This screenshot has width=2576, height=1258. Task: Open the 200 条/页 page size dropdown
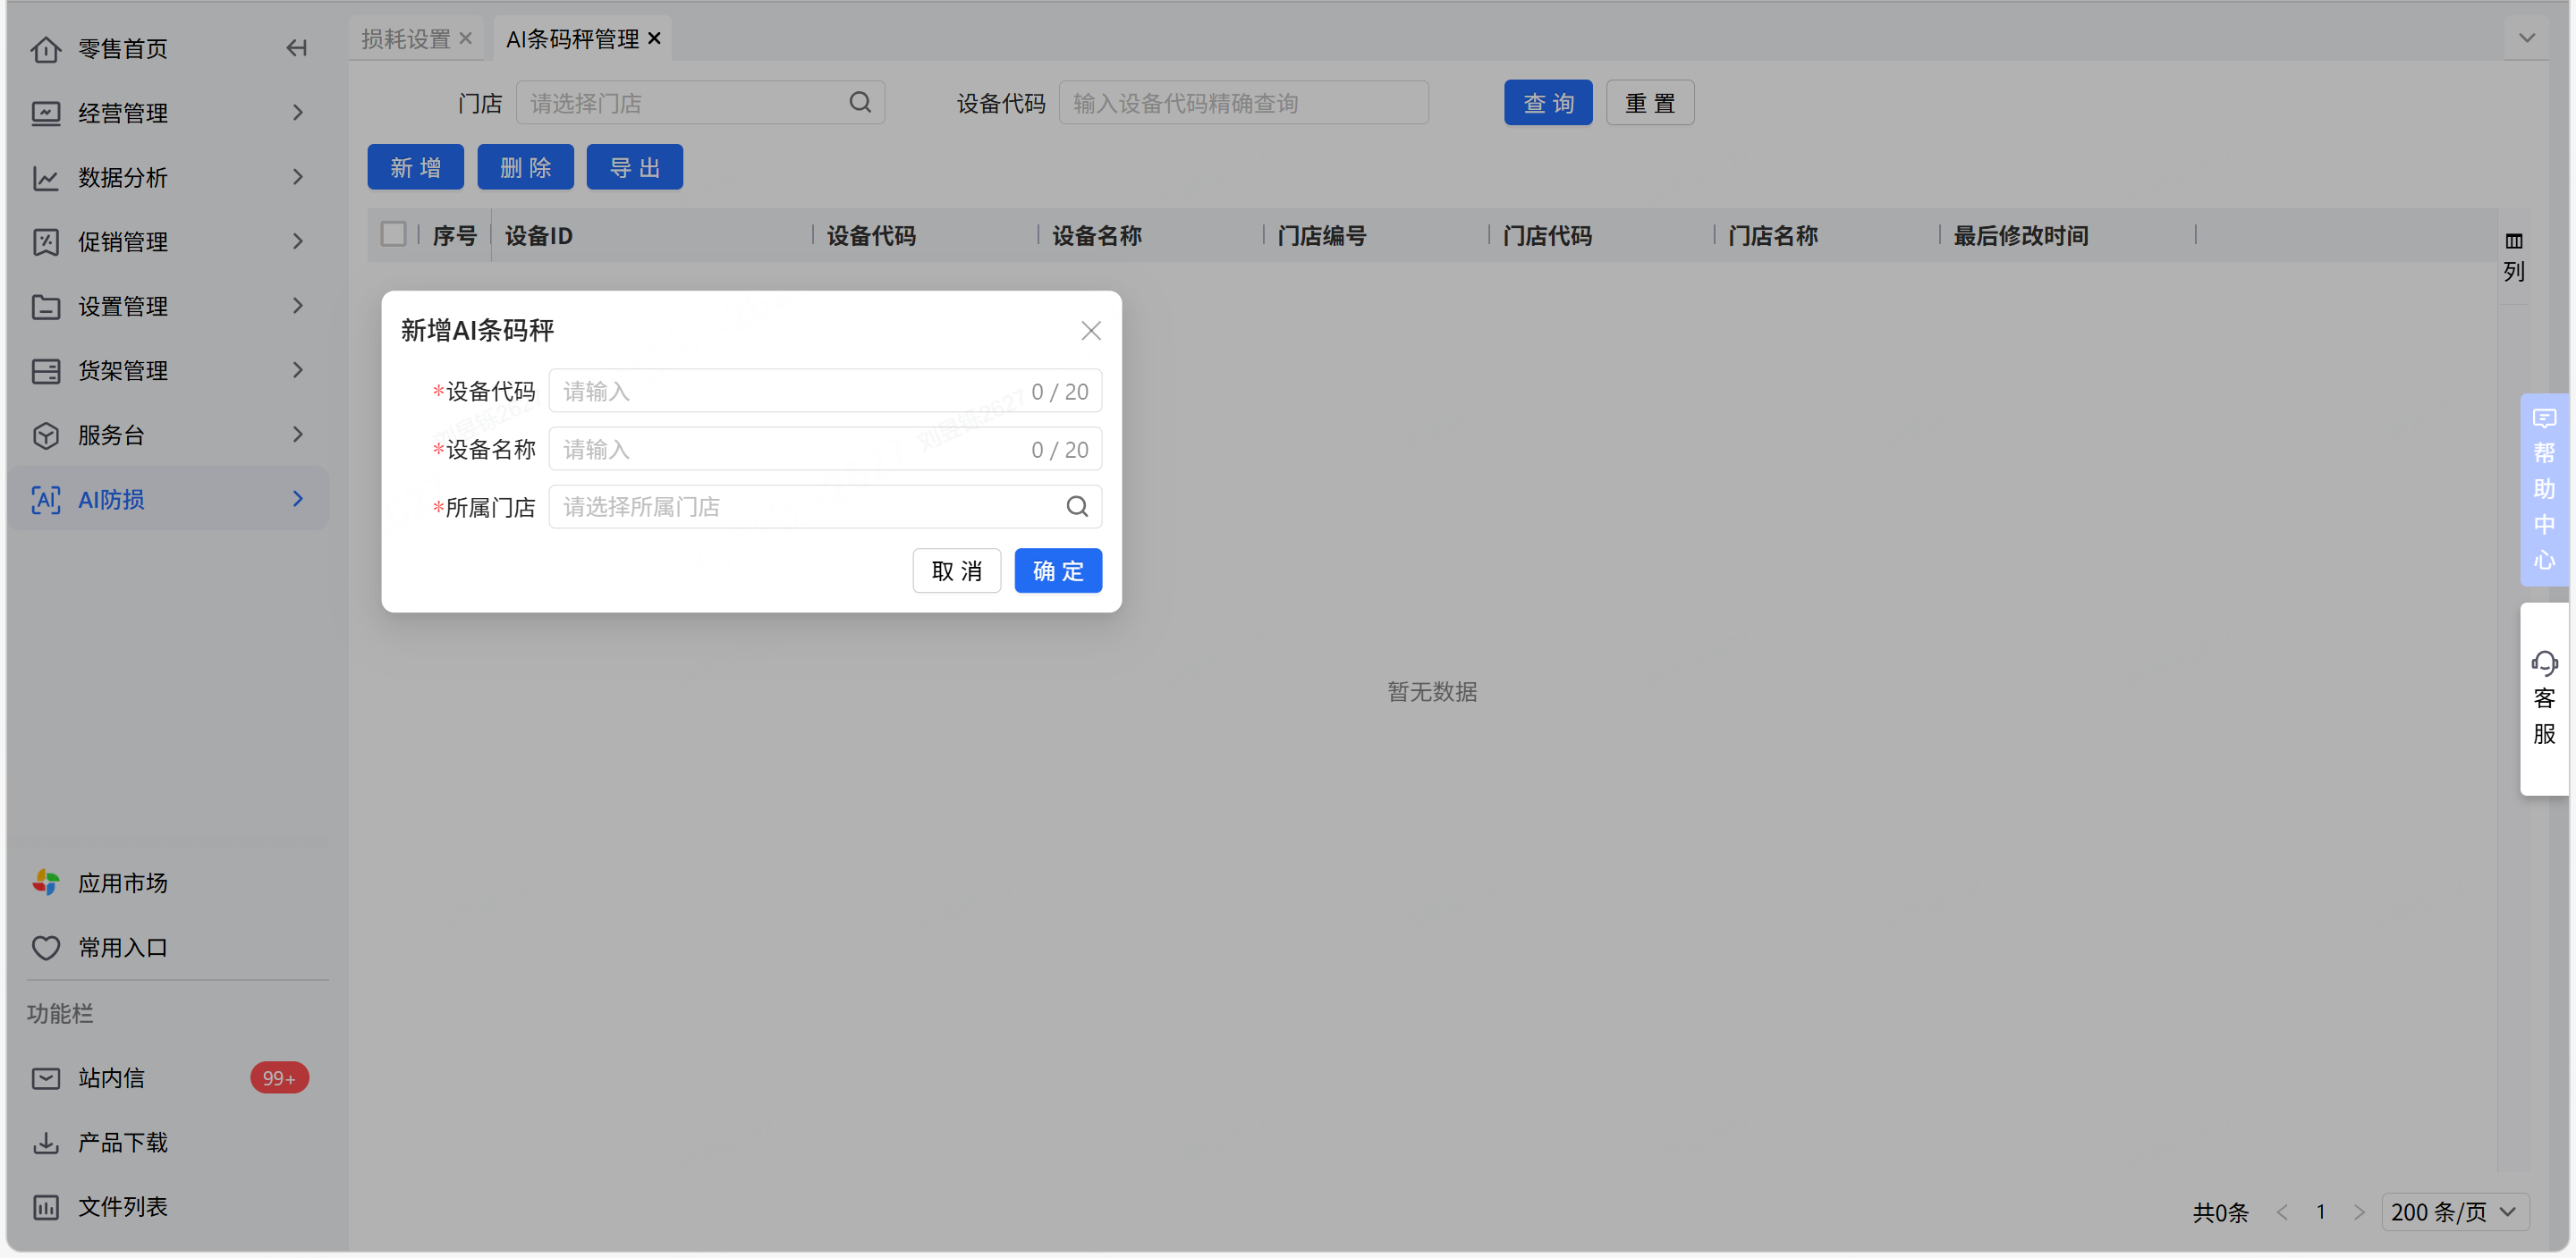click(2454, 1211)
